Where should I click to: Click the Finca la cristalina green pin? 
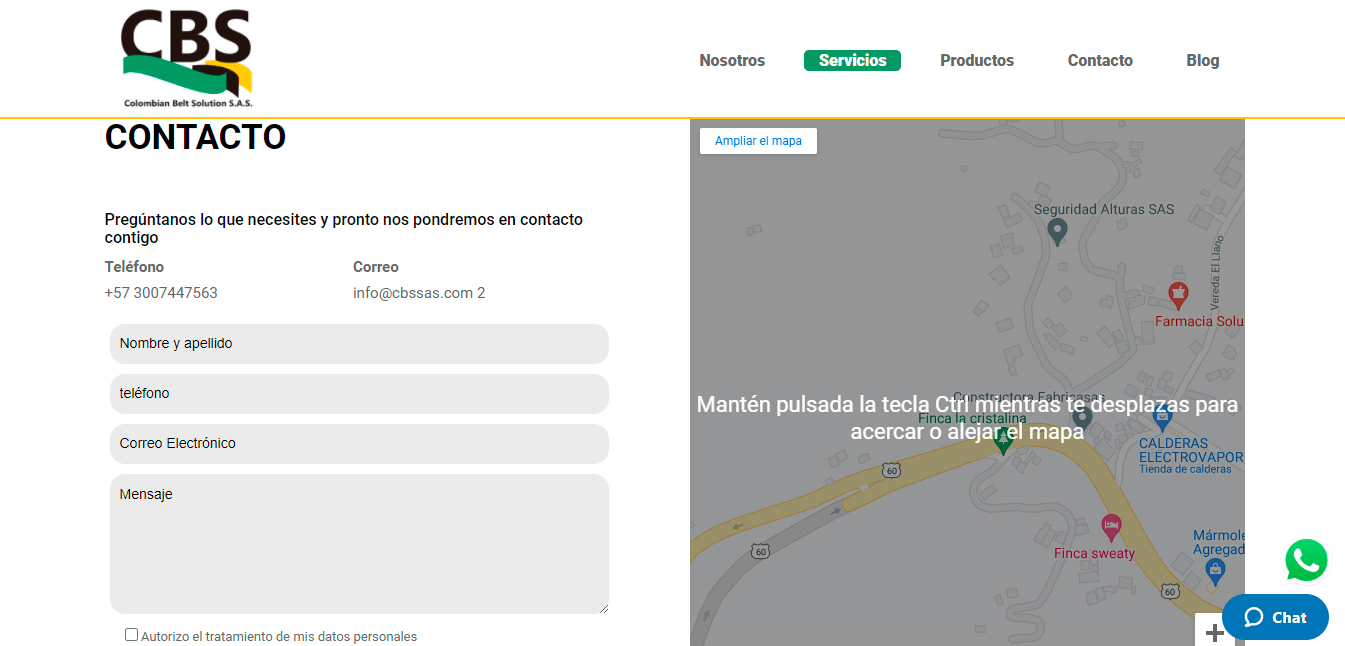pos(1003,441)
